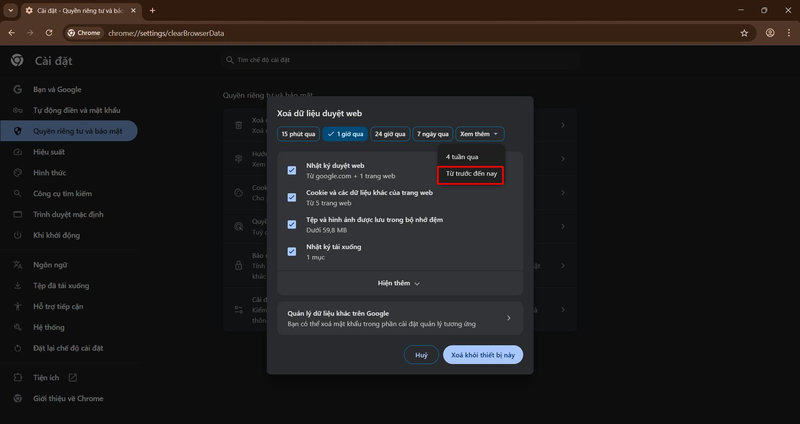Click the Huỷ cancel button
This screenshot has height=424, width=800.
coord(421,355)
